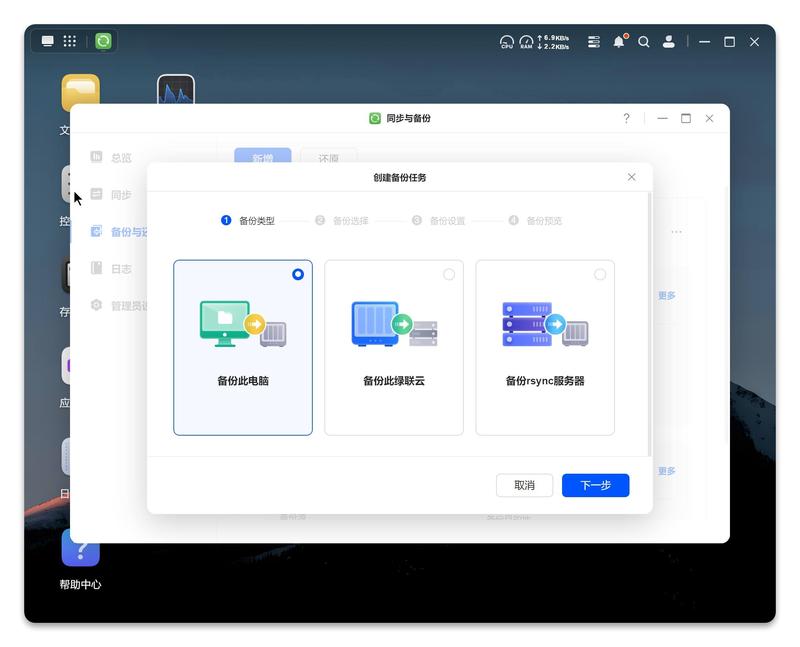Click the 日志 sidebar icon
Image resolution: width=800 pixels, height=647 pixels.
[96, 268]
